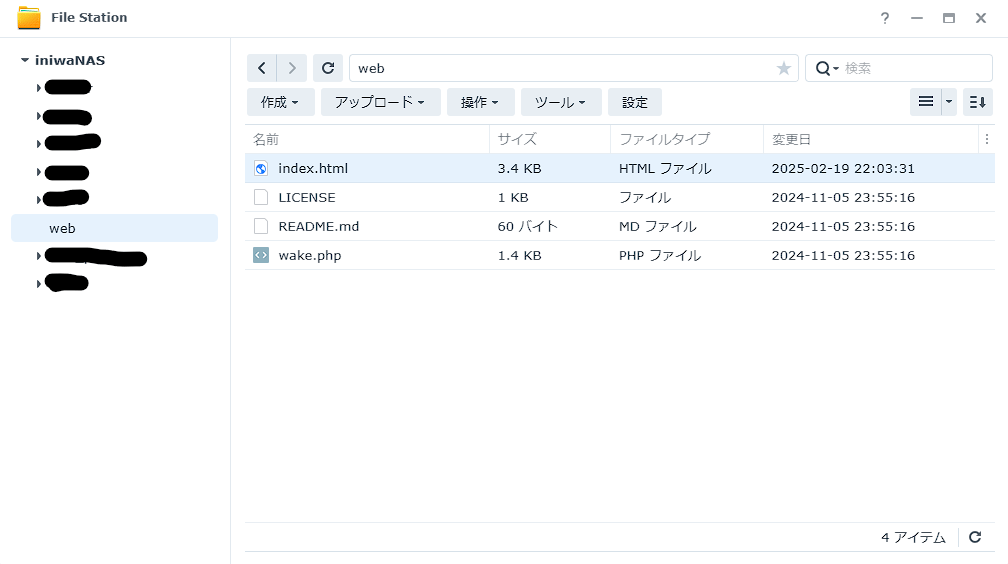Minimize the File Station window

coord(917,18)
